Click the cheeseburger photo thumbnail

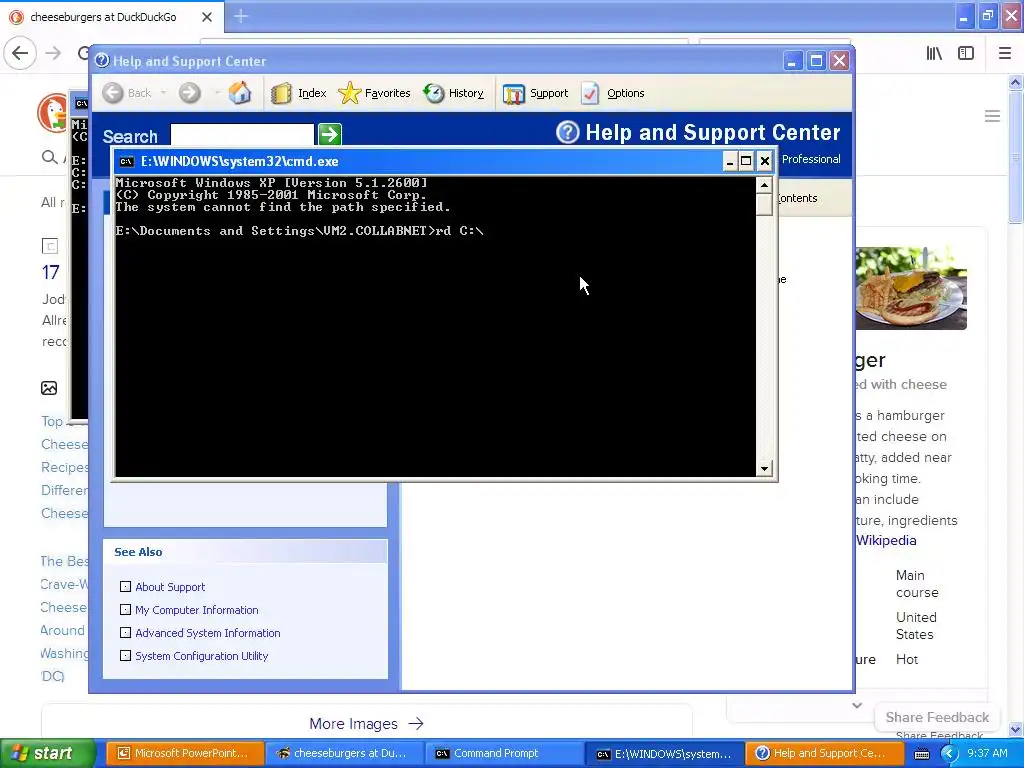[x=911, y=288]
